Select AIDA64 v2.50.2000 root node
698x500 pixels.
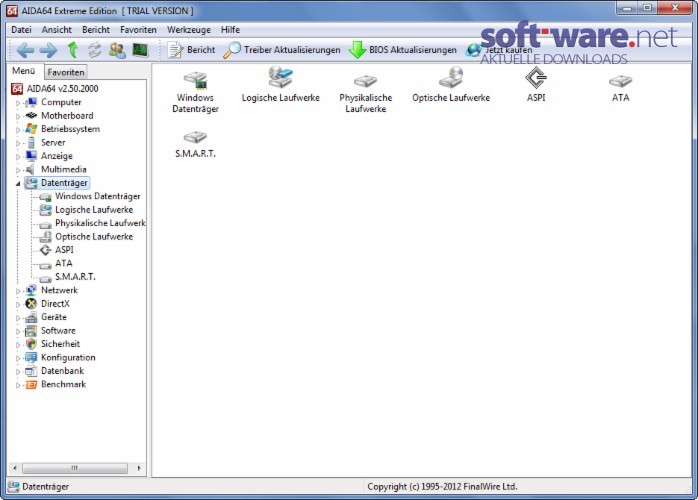pos(62,89)
